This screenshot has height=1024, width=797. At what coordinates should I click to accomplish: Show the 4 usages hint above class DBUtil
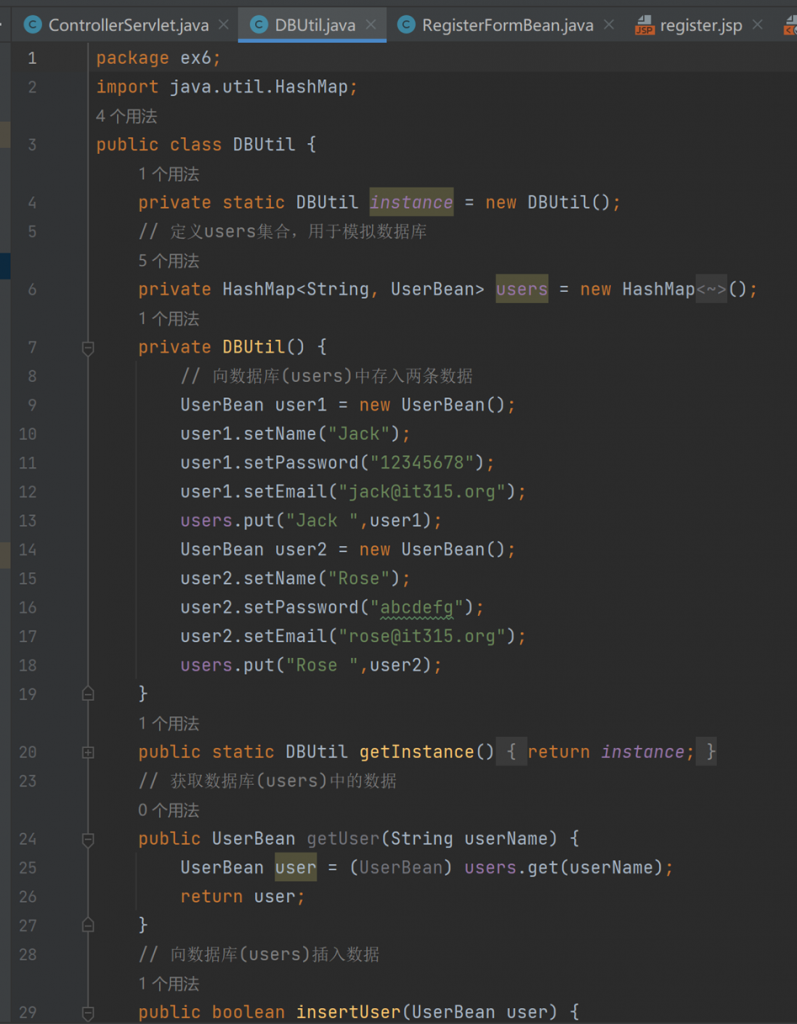pos(126,116)
